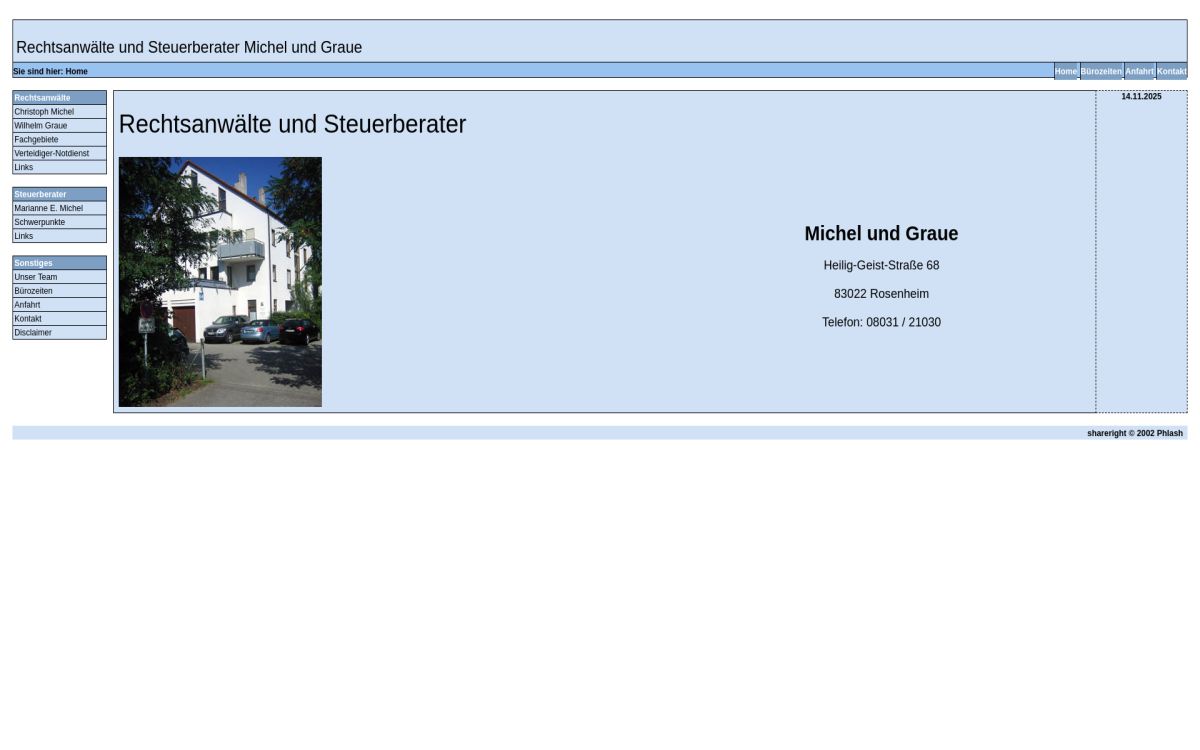Click the shareright © 2002 Phlash footer text
This screenshot has height=750, width=1200.
click(x=1134, y=433)
